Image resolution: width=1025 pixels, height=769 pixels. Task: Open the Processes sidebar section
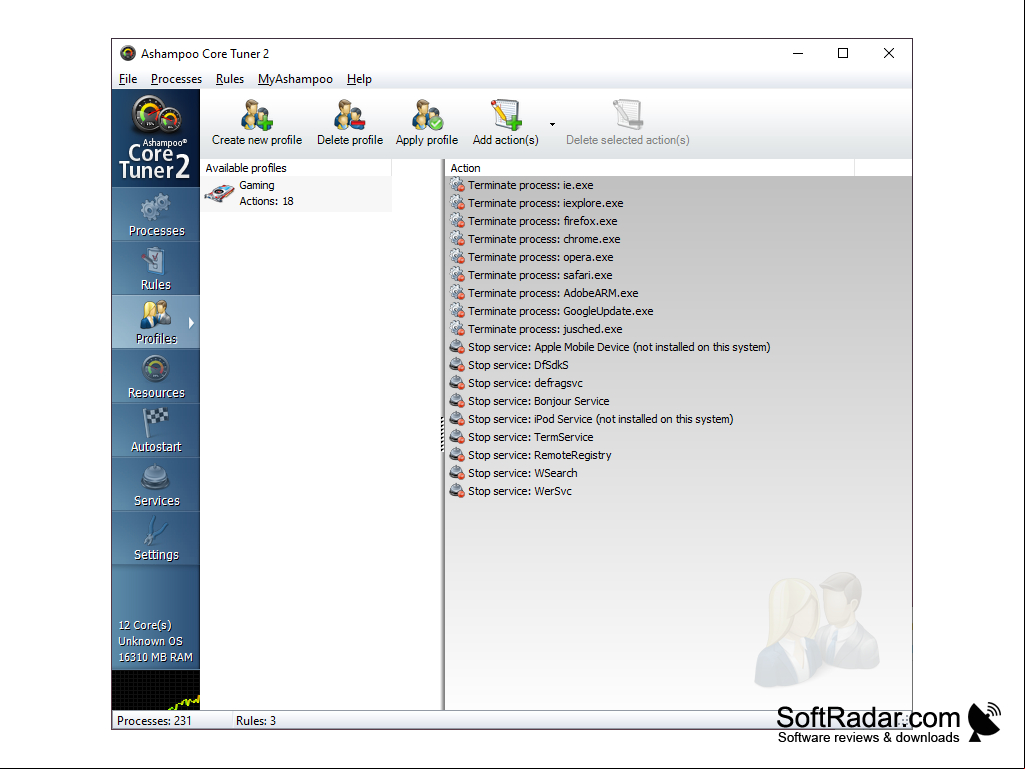[156, 214]
